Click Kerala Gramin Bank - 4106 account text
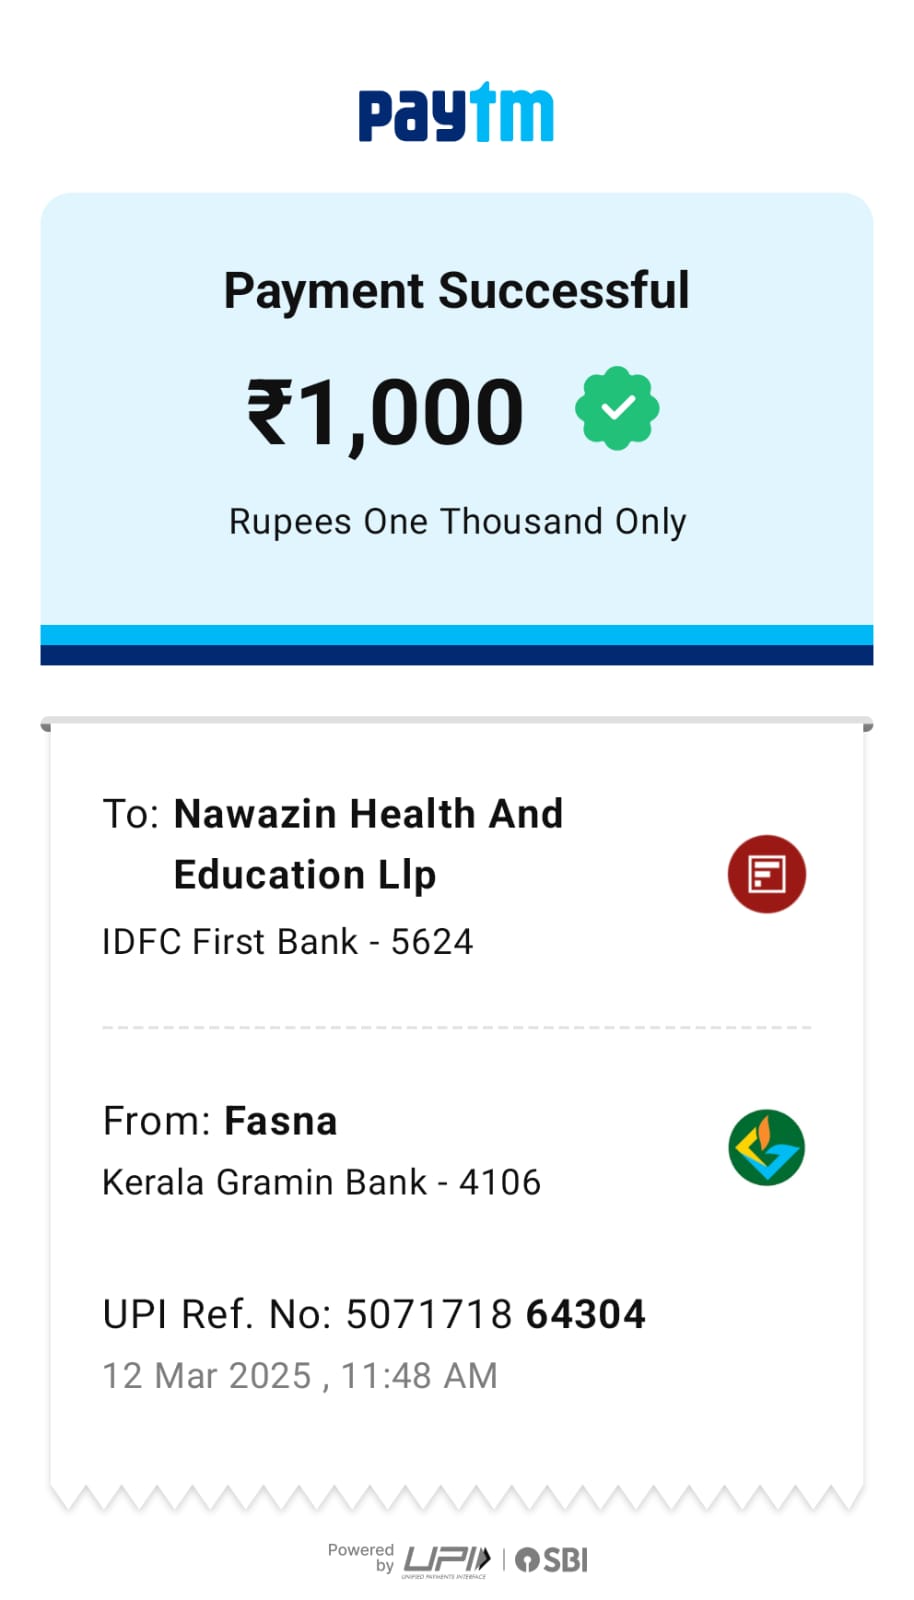 321,1182
